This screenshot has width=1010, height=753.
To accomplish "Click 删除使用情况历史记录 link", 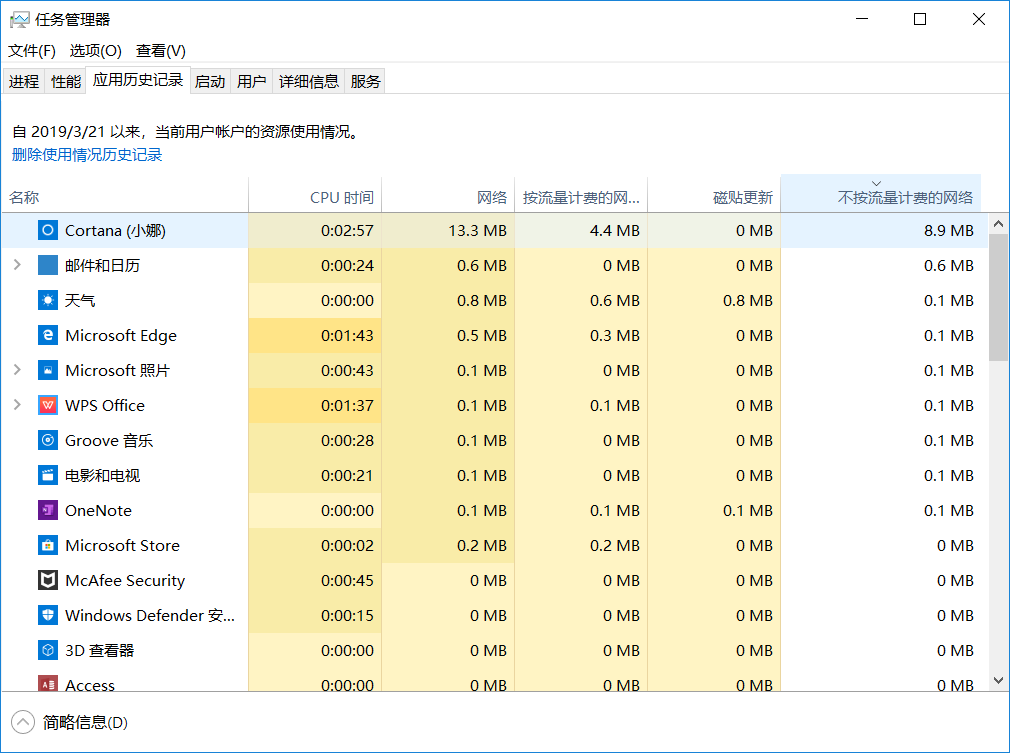I will point(87,155).
